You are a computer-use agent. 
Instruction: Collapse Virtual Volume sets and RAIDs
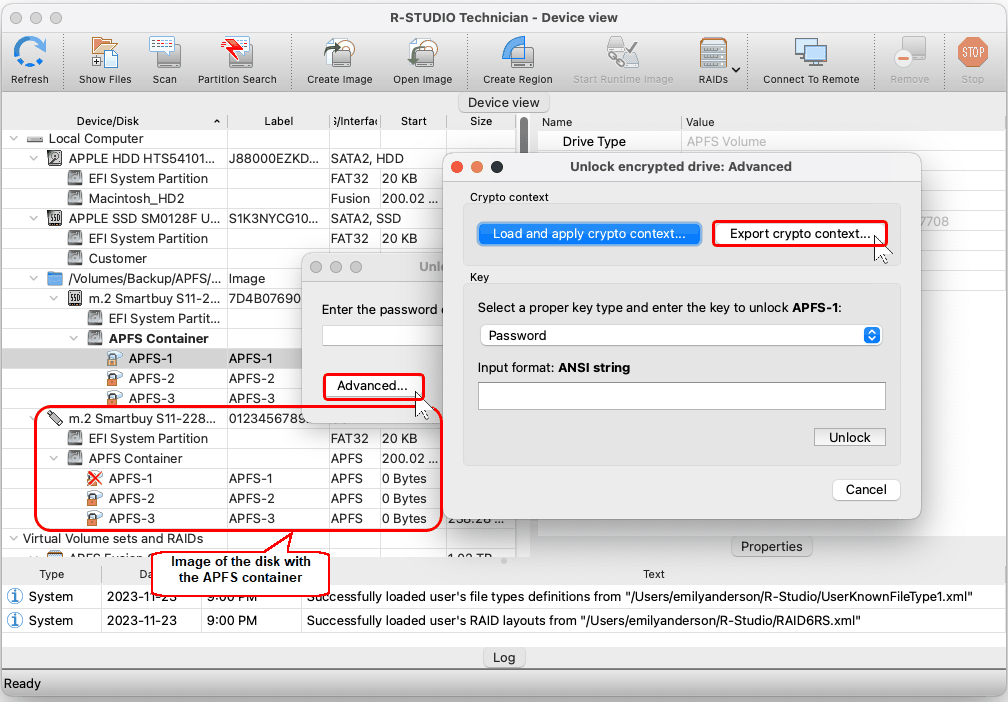[14, 538]
